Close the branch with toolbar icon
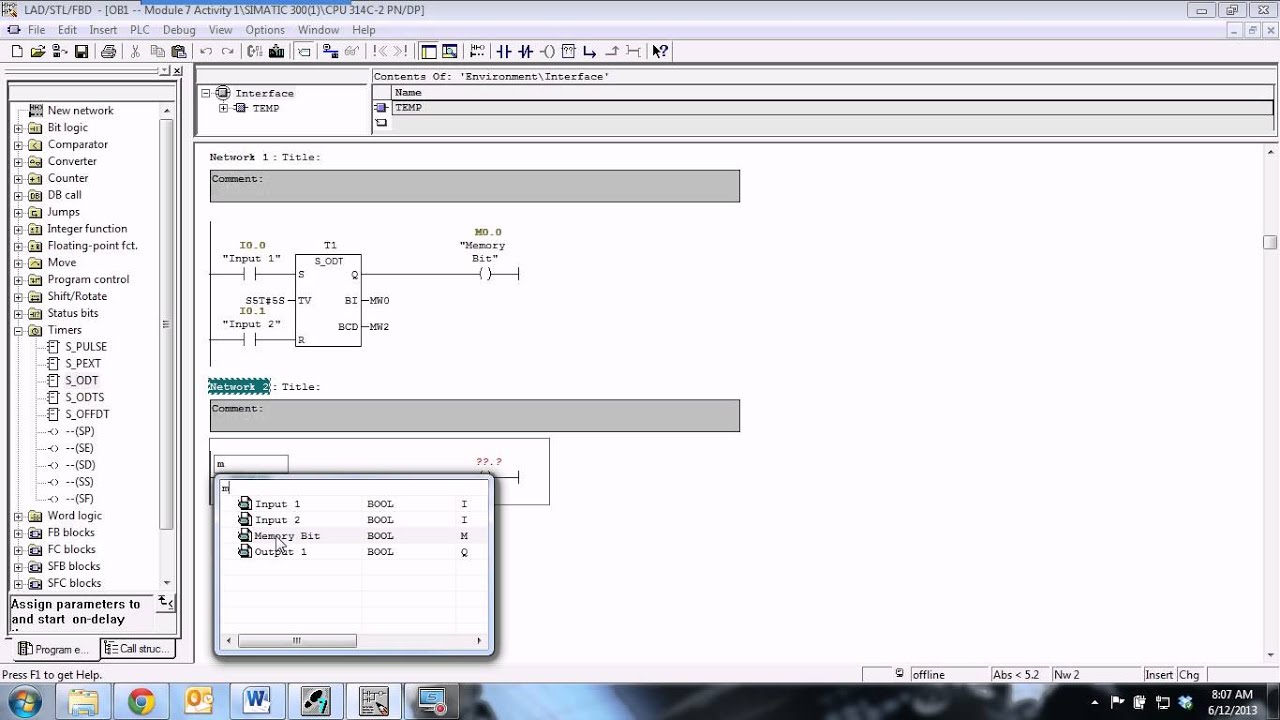The width and height of the screenshot is (1280, 720). [612, 51]
